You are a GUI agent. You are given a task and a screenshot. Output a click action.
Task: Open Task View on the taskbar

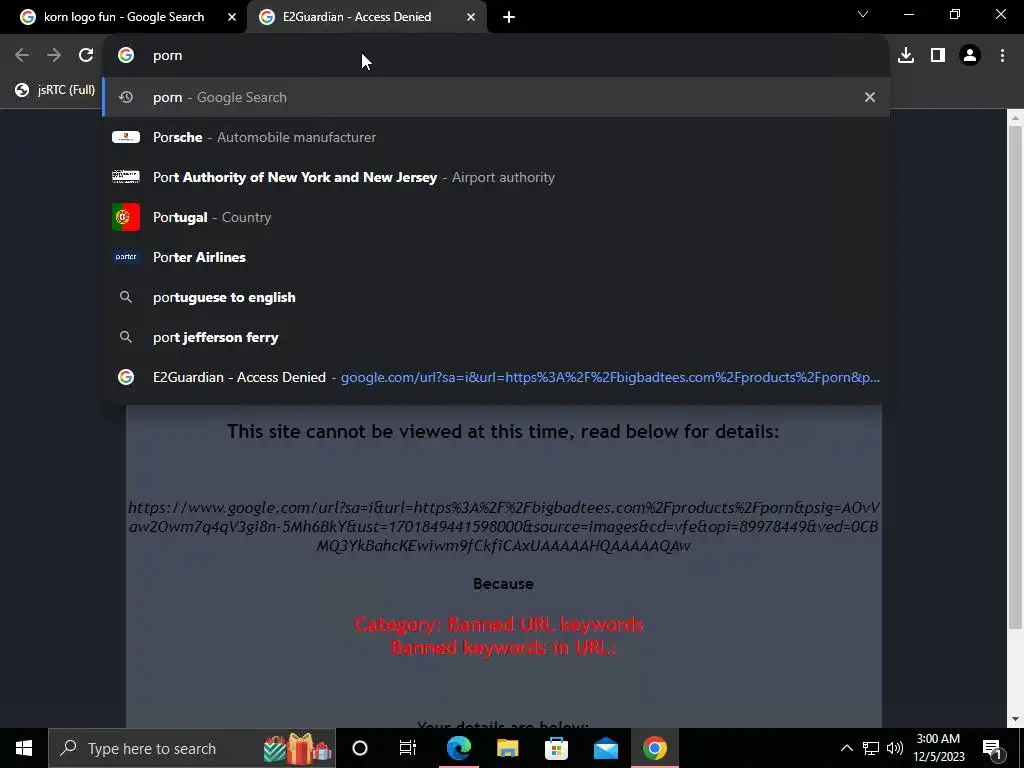[x=408, y=748]
